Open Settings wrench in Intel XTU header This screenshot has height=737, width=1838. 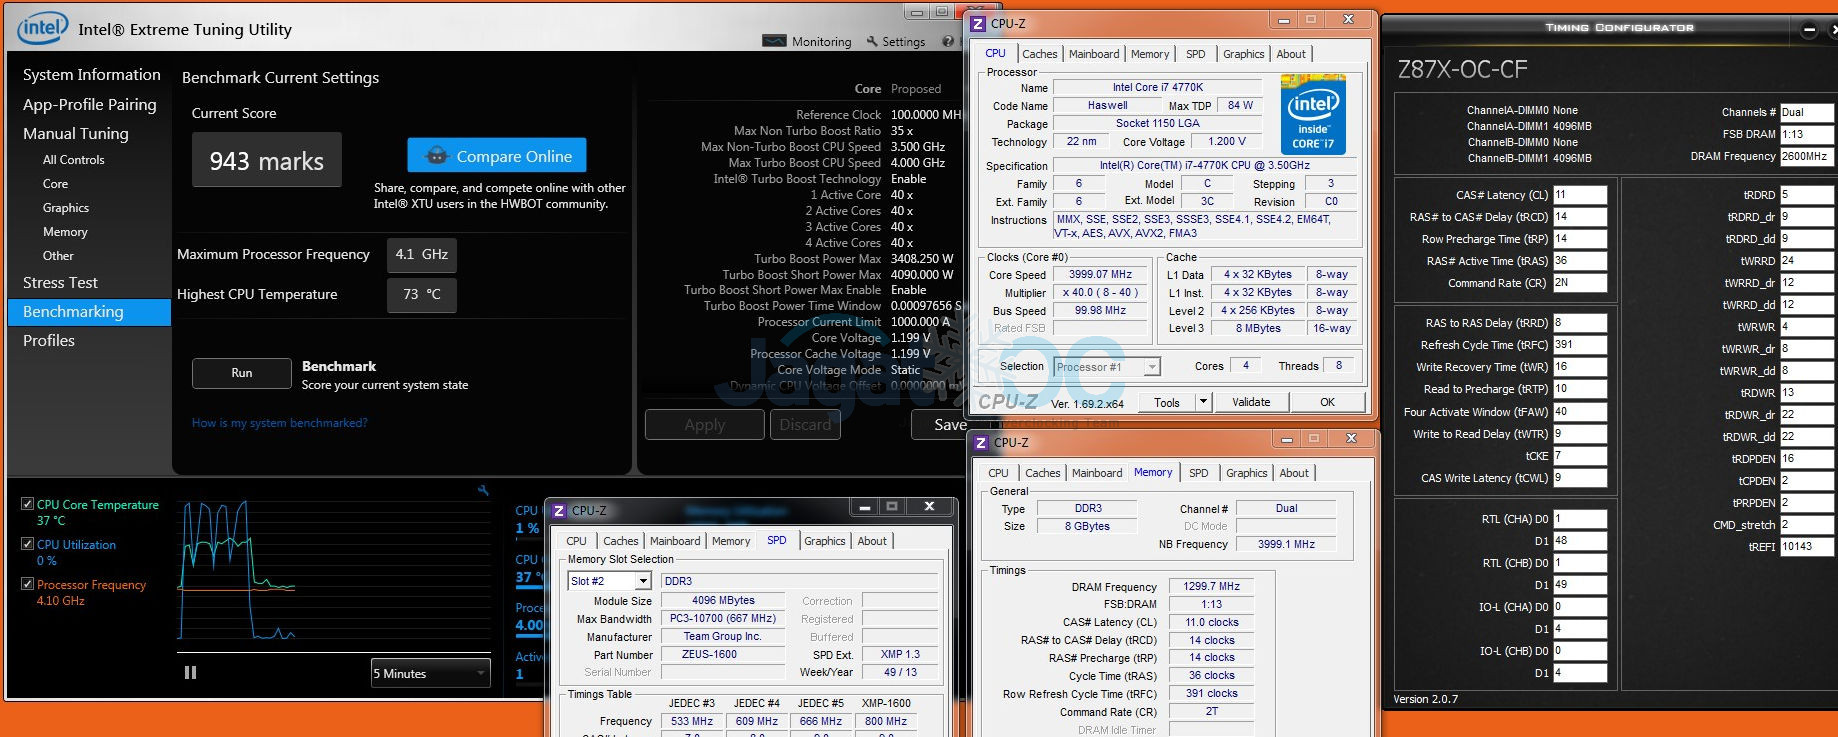tap(872, 41)
